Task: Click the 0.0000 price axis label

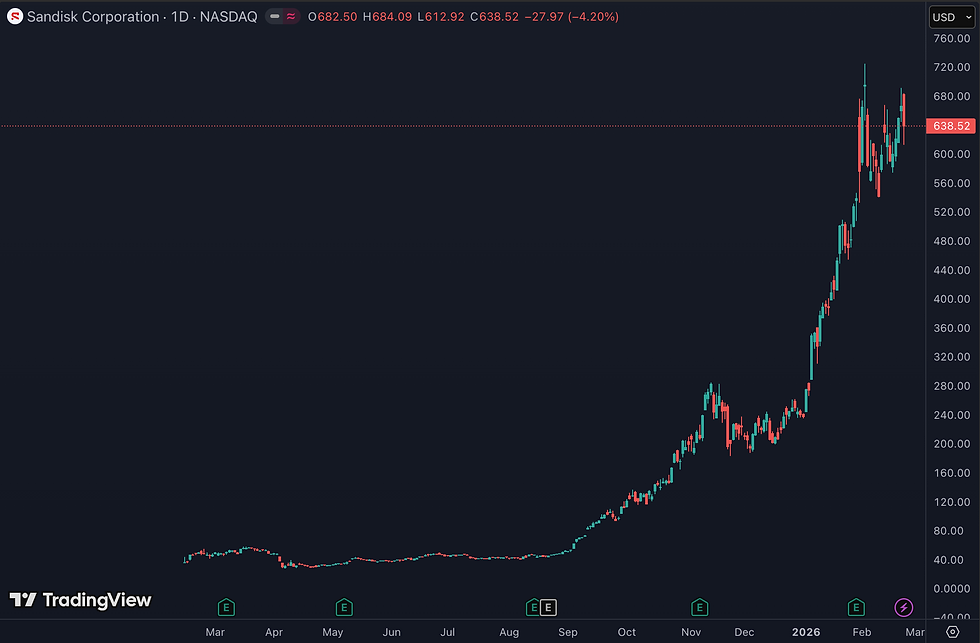Action: pos(951,589)
